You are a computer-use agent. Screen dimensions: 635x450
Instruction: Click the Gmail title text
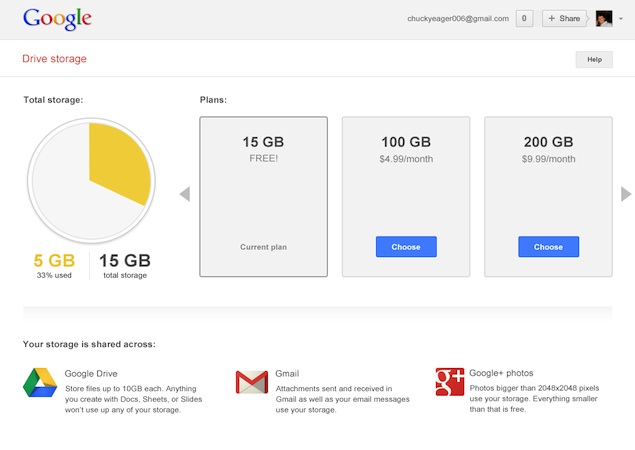(x=287, y=373)
